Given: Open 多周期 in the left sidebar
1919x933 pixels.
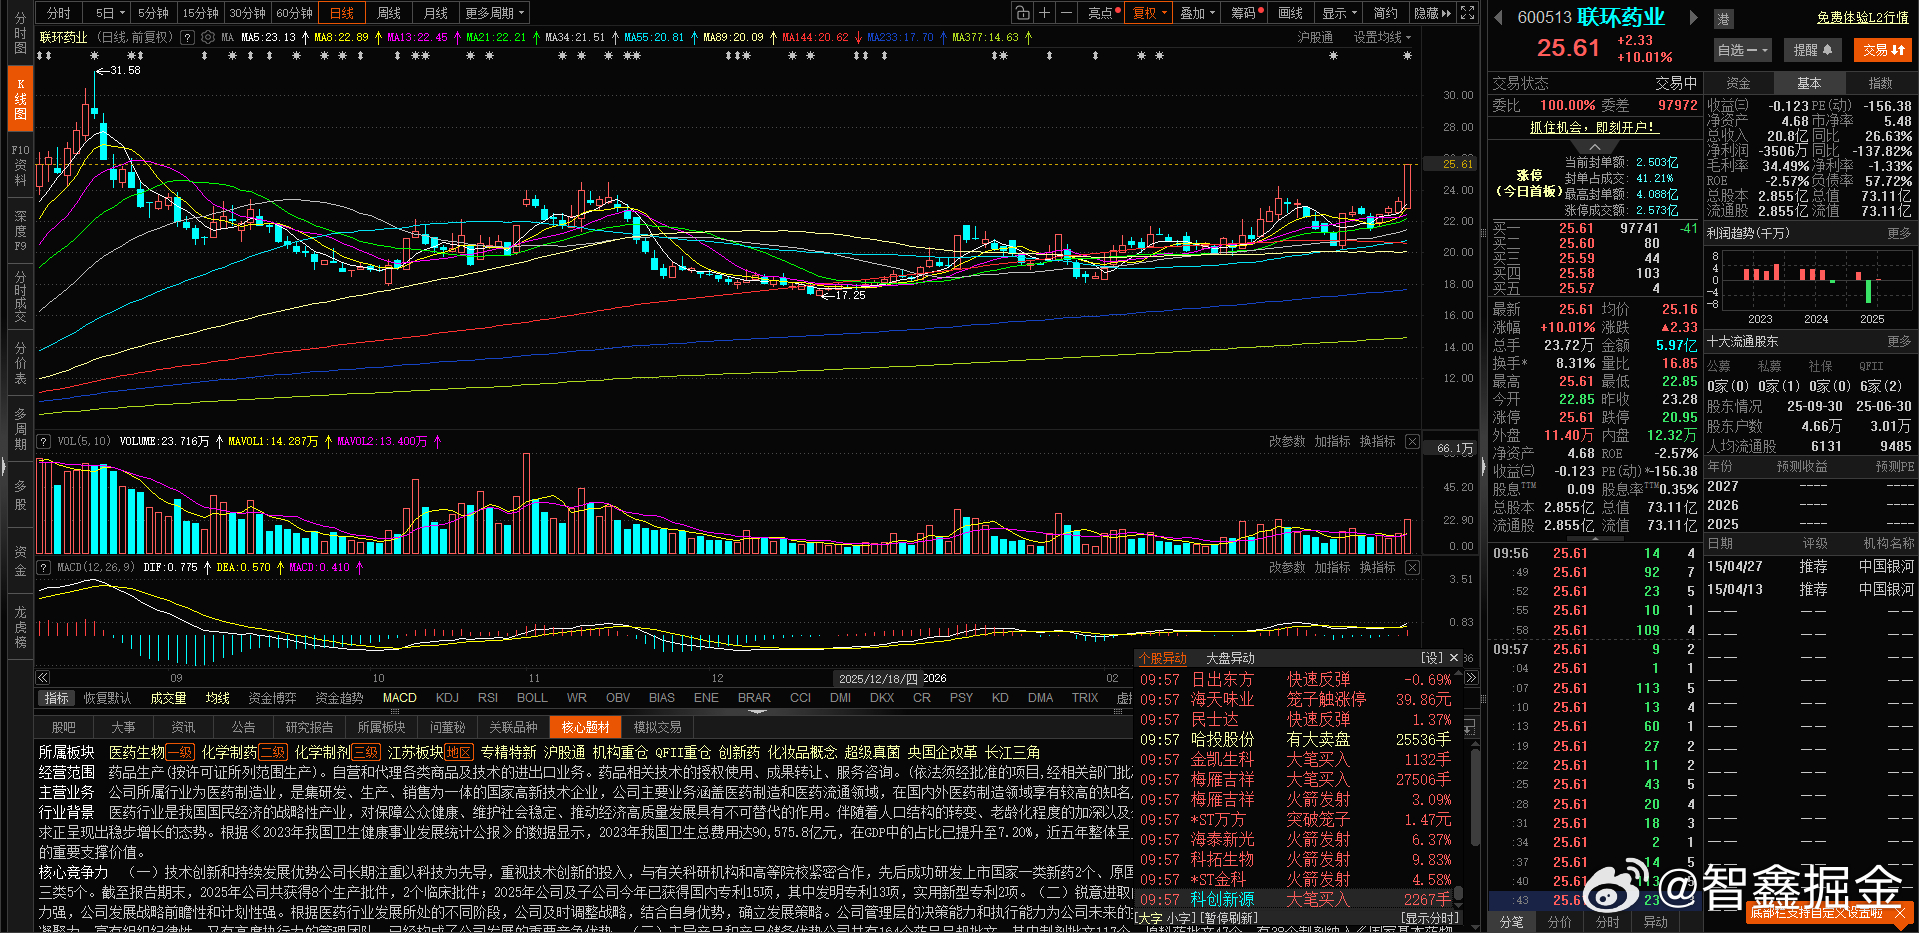Looking at the screenshot, I should [x=20, y=429].
